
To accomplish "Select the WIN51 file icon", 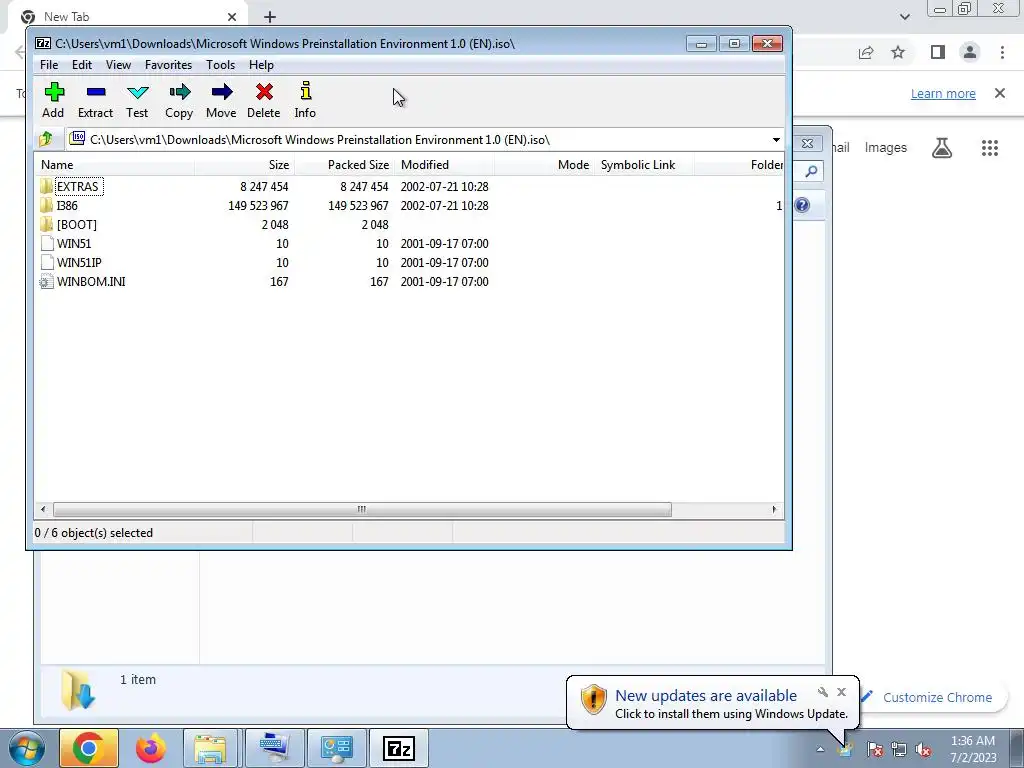I will [x=46, y=244].
